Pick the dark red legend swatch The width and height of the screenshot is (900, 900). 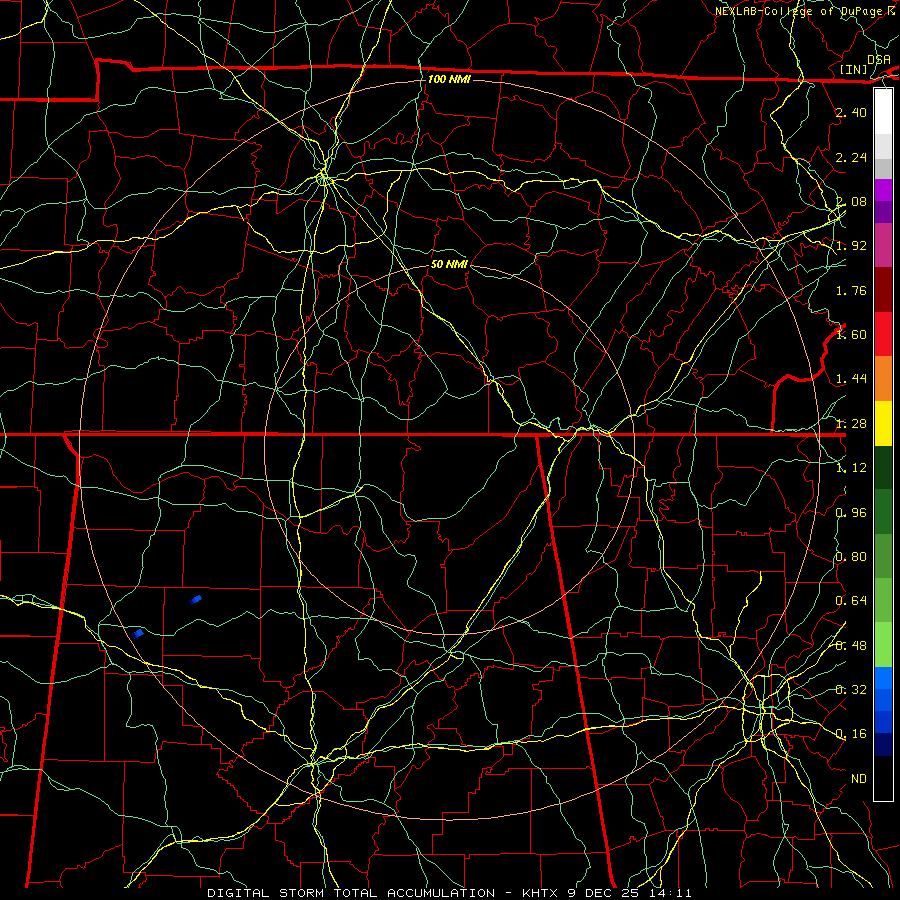point(883,290)
